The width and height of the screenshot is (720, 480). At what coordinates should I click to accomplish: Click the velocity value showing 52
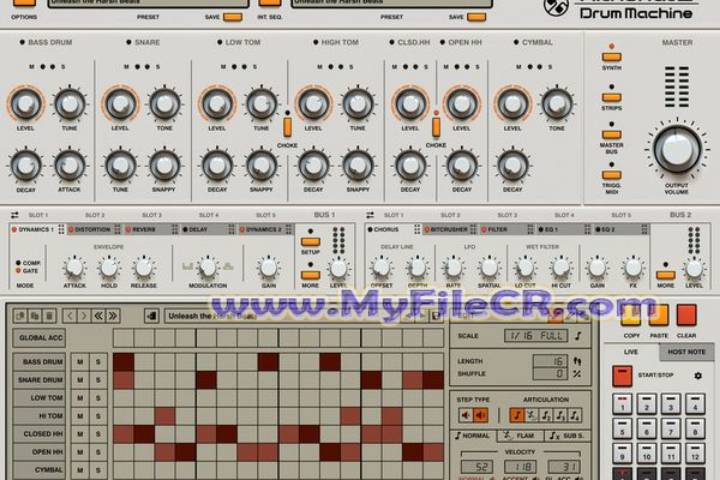click(x=477, y=467)
